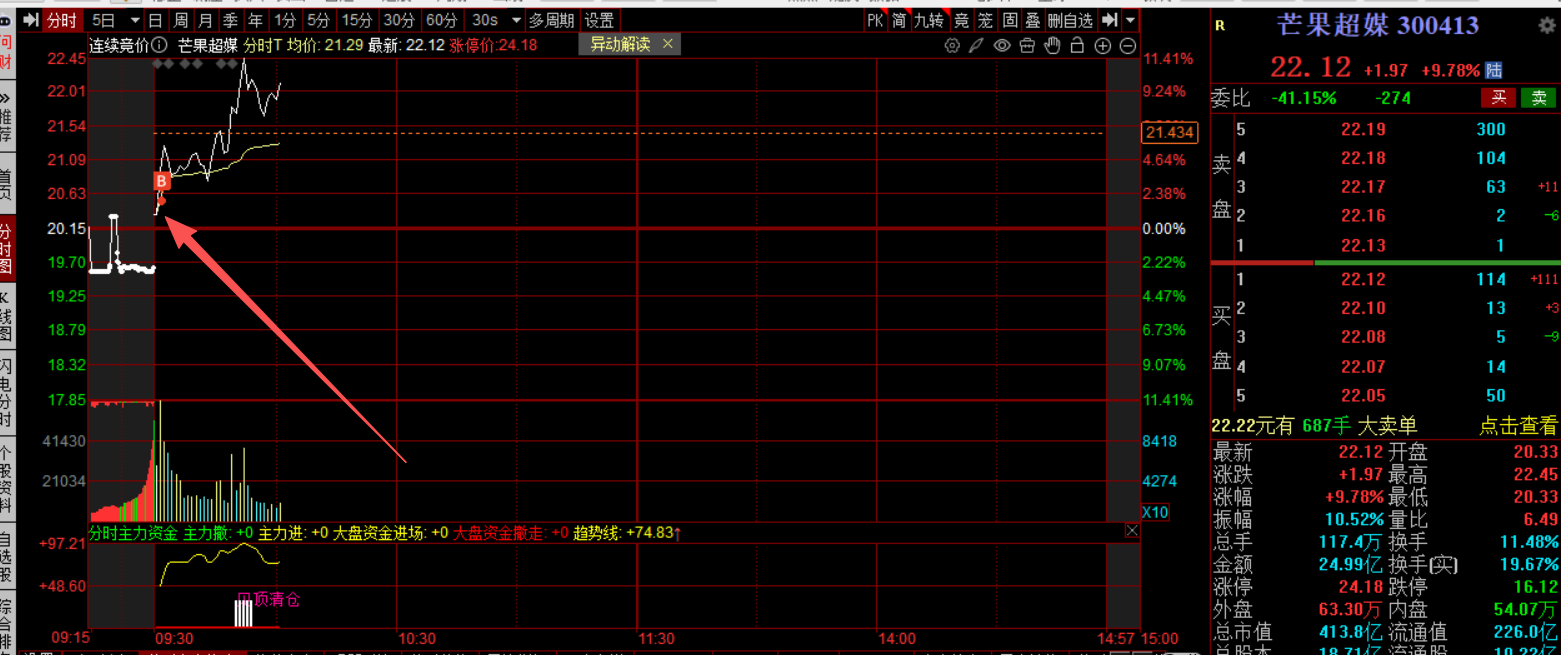Click sell level 5 price 22.19
This screenshot has width=1561, height=655.
tap(1364, 129)
